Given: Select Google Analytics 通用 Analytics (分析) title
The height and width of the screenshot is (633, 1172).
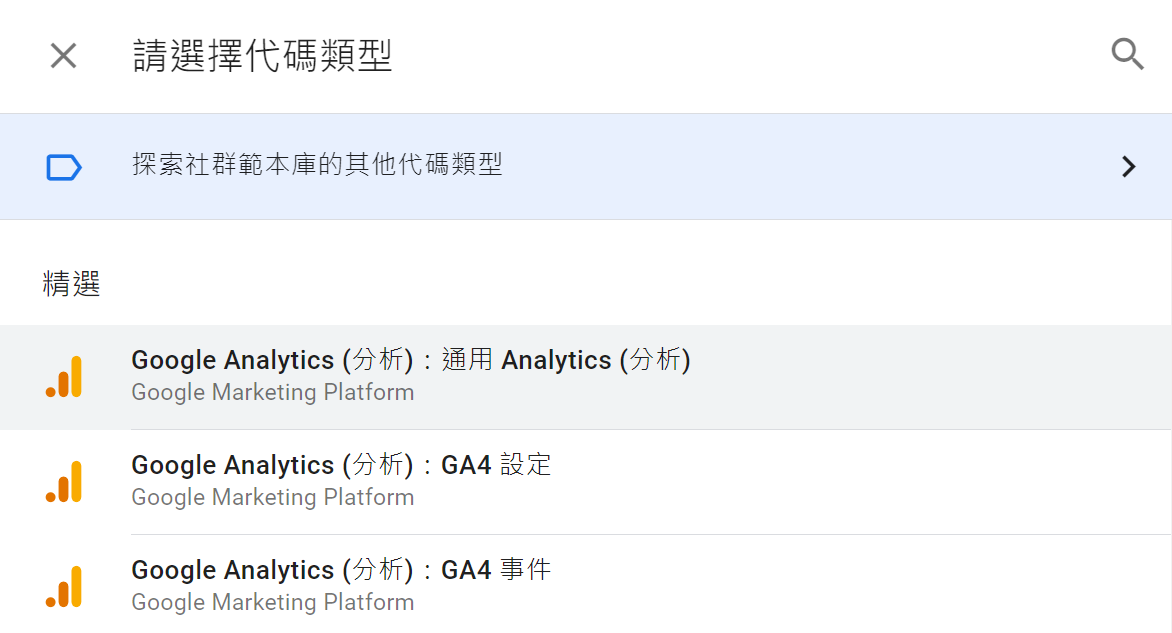Looking at the screenshot, I should (410, 360).
